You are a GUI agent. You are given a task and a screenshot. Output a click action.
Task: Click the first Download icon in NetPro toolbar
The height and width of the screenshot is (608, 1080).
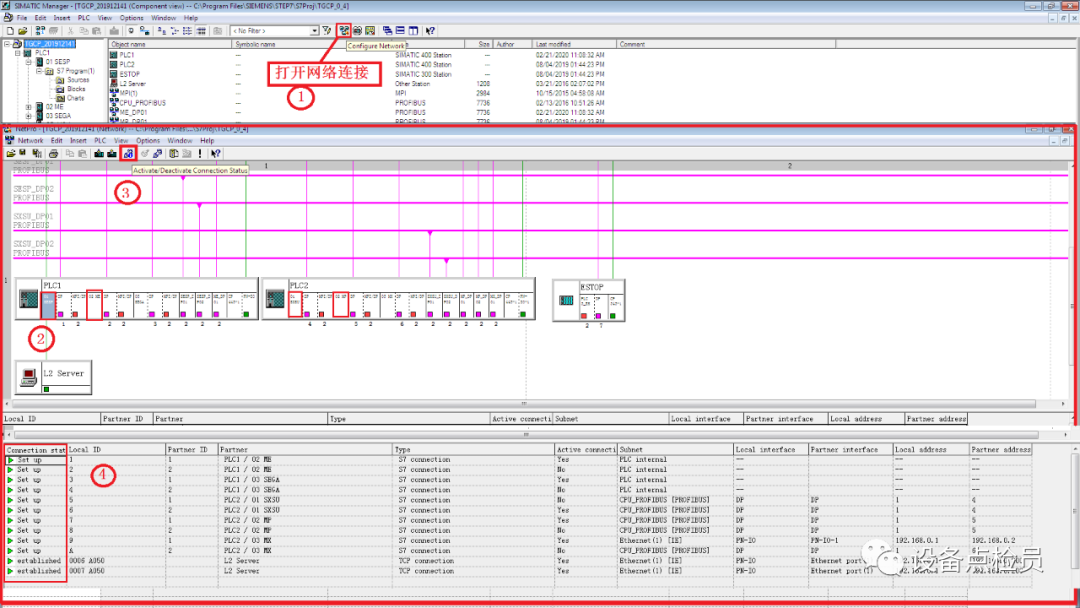[98, 154]
